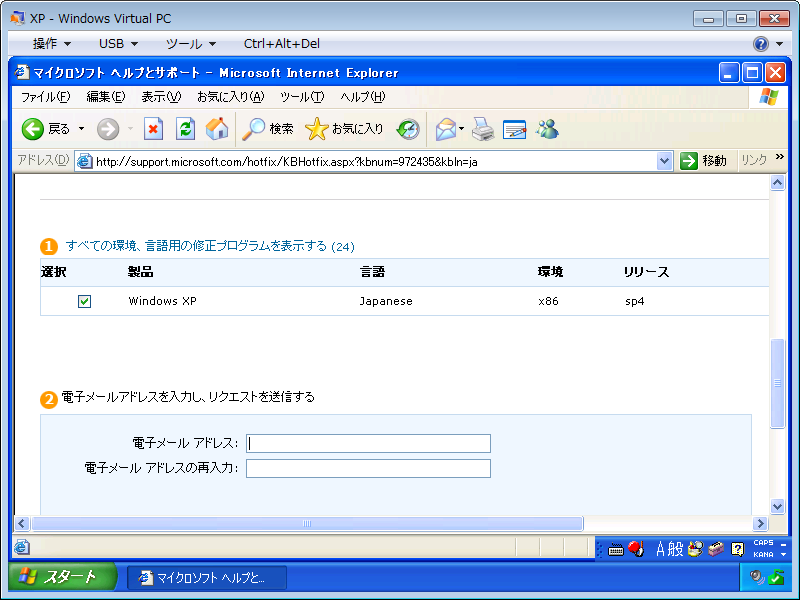
Task: Open the IME pad icon on the language bar
Action: (695, 549)
